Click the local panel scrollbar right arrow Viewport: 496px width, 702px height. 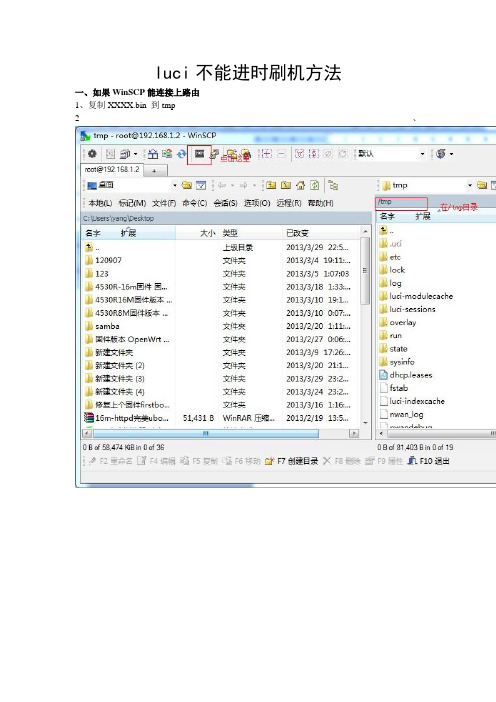tap(354, 433)
